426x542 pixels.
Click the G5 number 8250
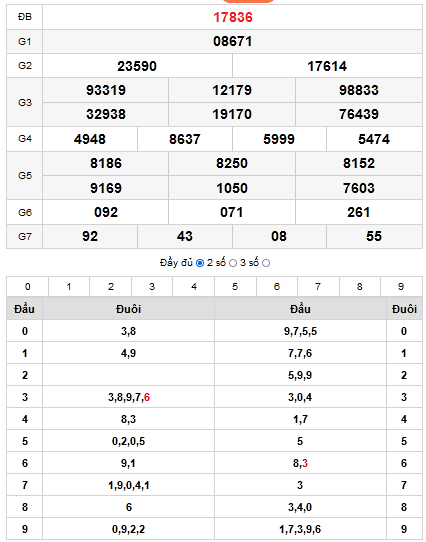tap(232, 163)
